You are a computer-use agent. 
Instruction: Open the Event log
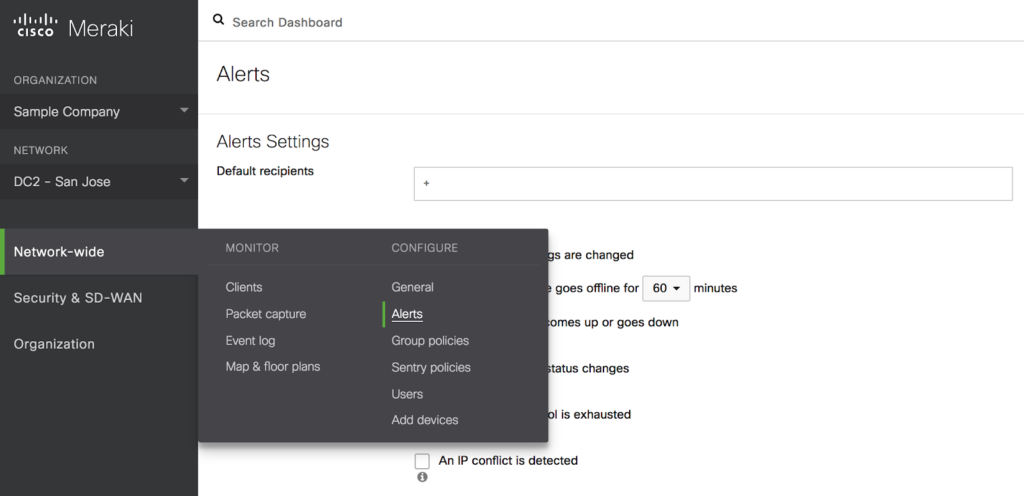(x=250, y=341)
